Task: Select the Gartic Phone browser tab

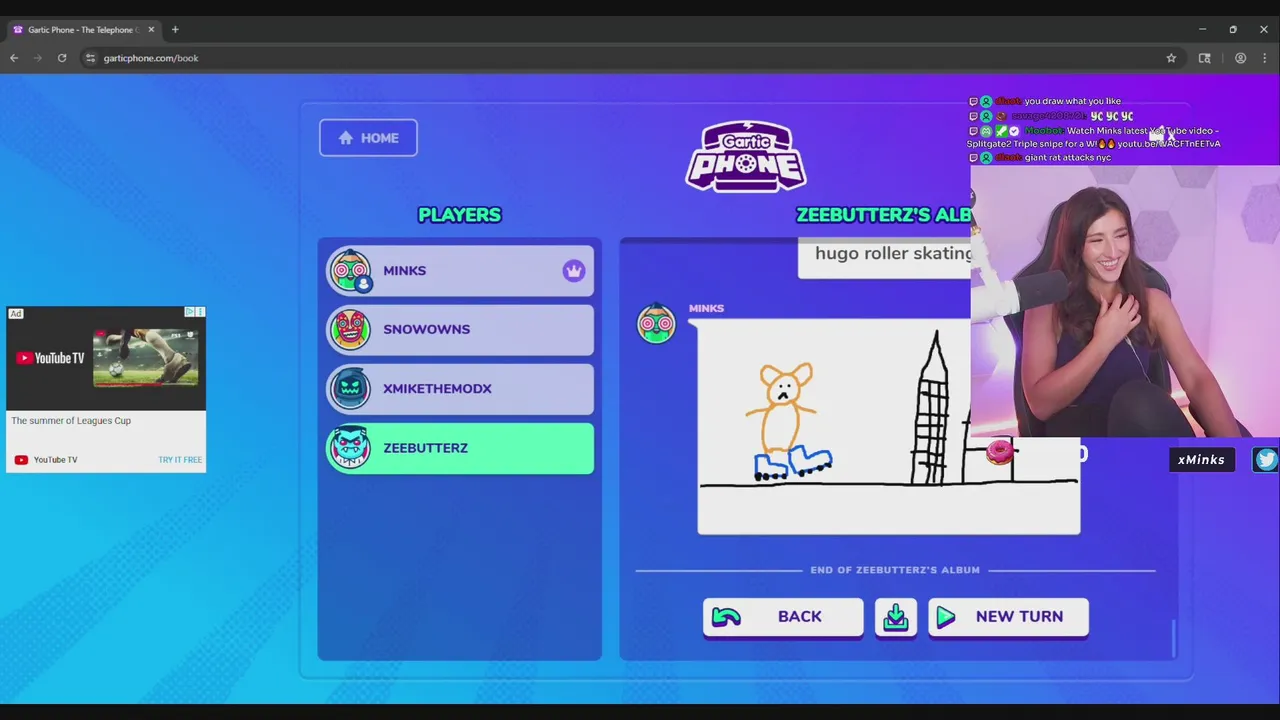Action: point(82,30)
